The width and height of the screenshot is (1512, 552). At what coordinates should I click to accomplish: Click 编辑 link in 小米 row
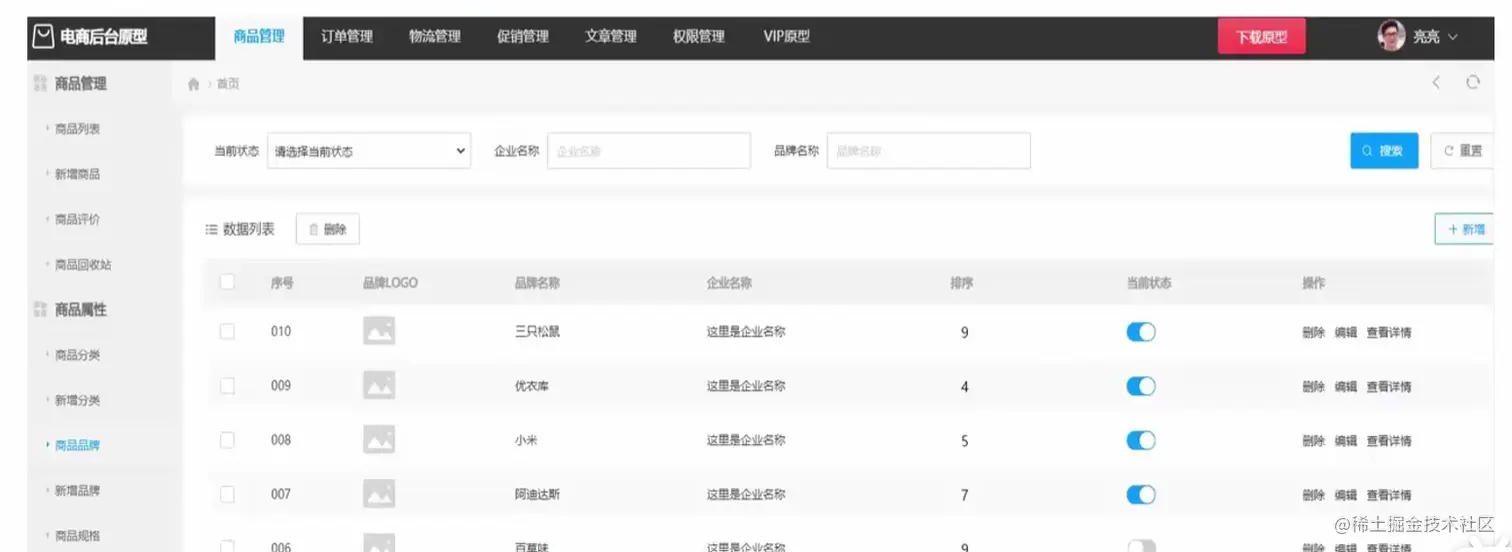tap(1346, 441)
